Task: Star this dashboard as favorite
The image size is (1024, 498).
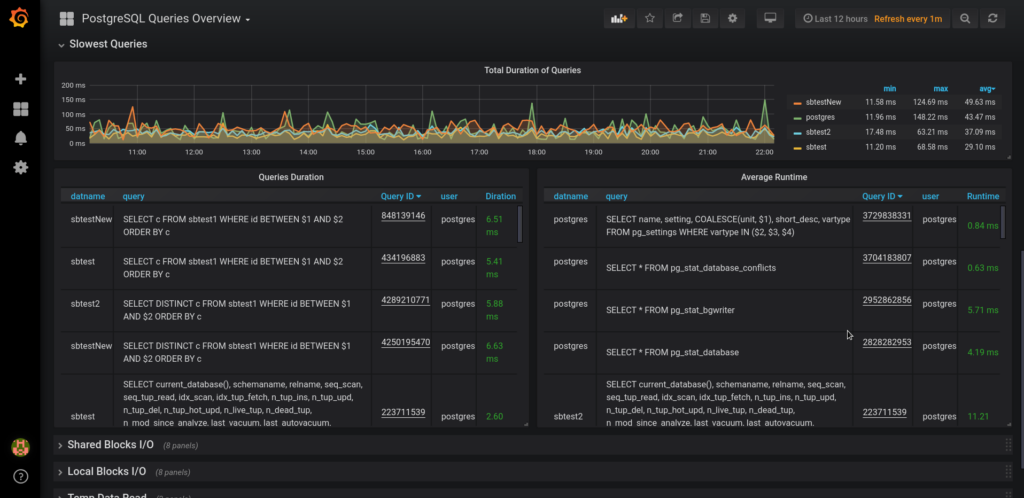Action: [650, 19]
